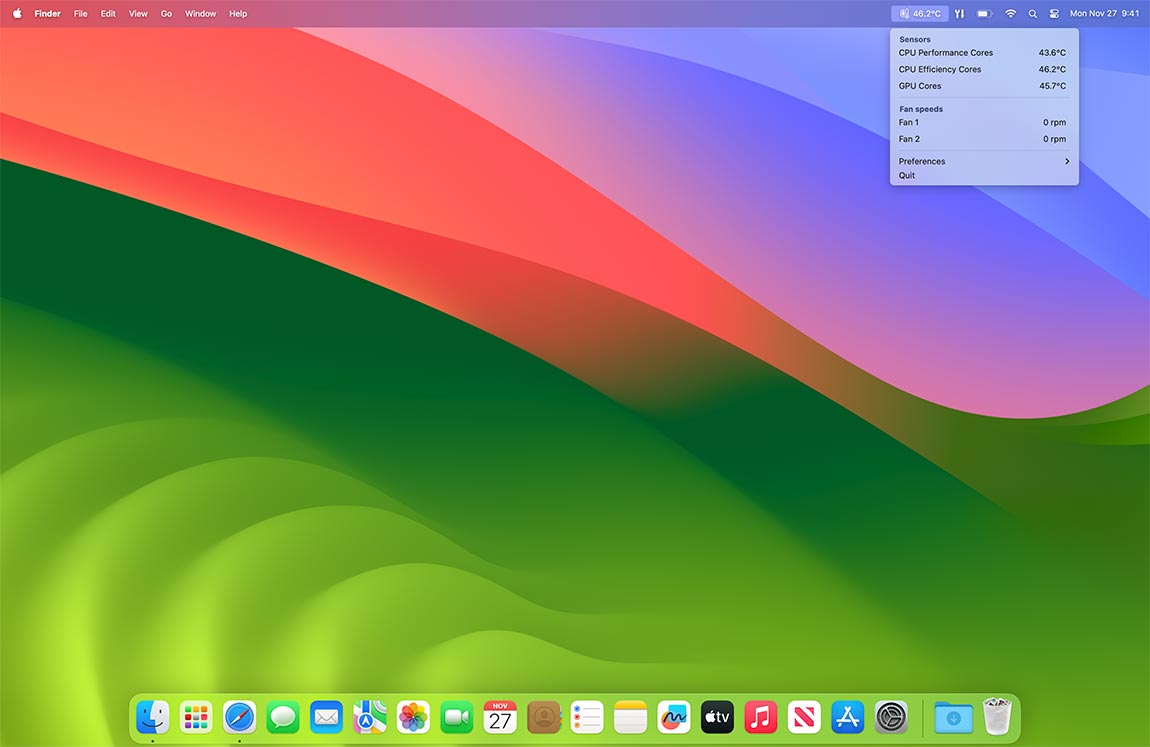Open the App Store from the Dock
The height and width of the screenshot is (747, 1150).
(x=847, y=717)
